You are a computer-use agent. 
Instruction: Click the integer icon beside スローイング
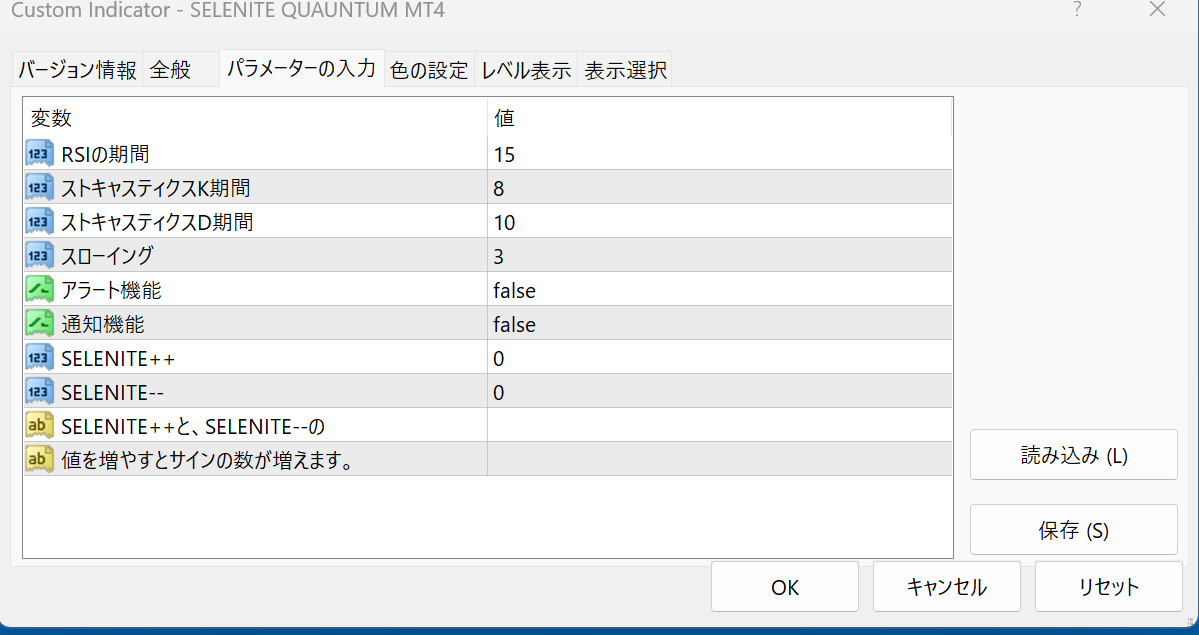40,256
